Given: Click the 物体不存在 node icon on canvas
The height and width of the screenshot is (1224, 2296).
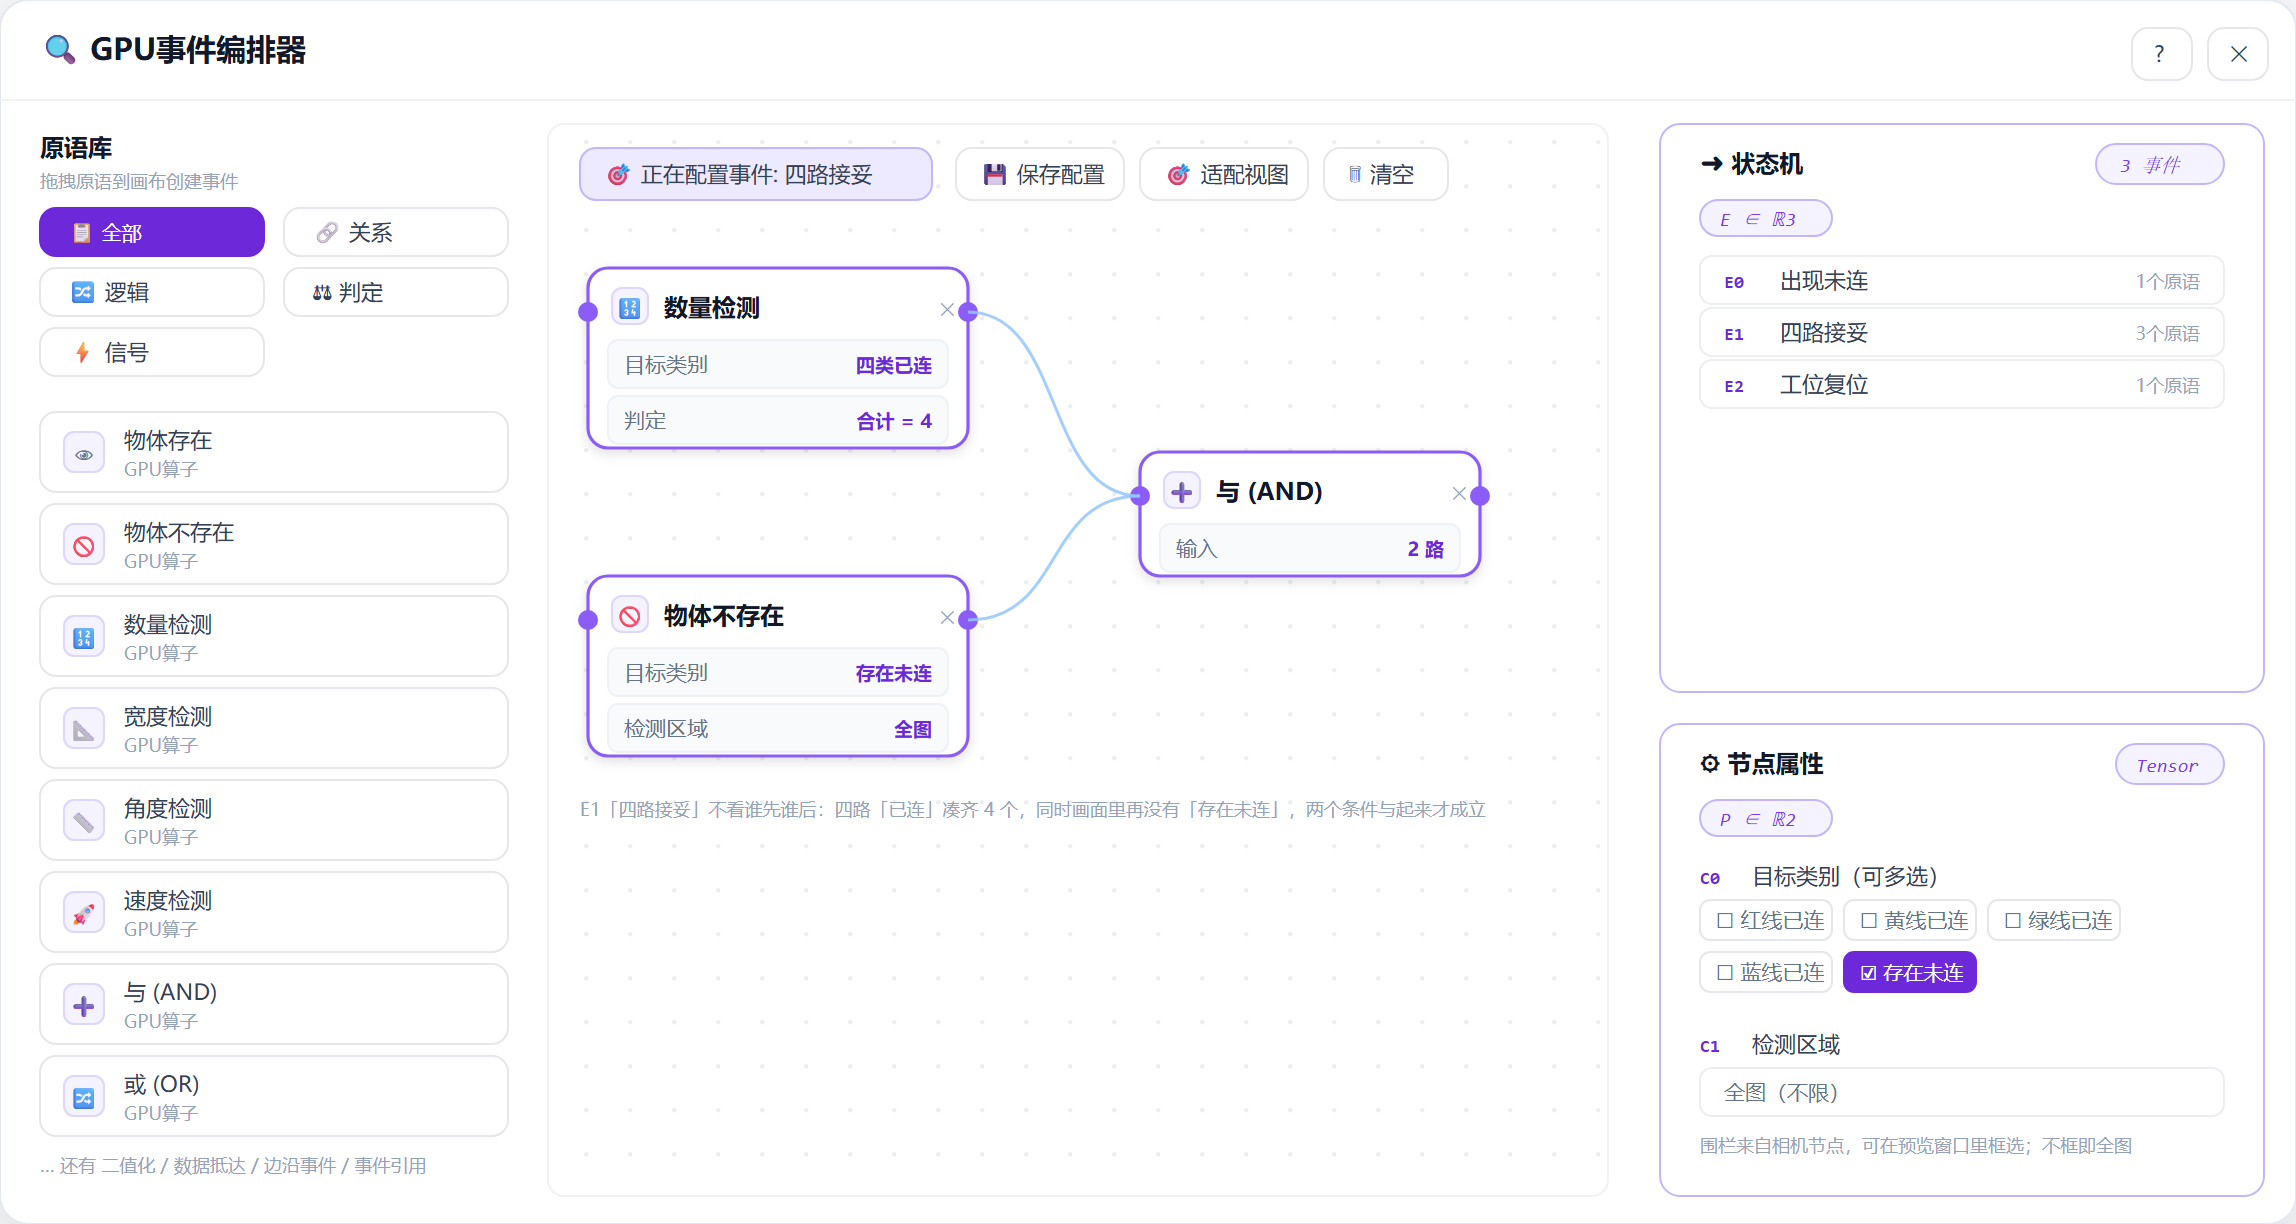Looking at the screenshot, I should point(630,616).
